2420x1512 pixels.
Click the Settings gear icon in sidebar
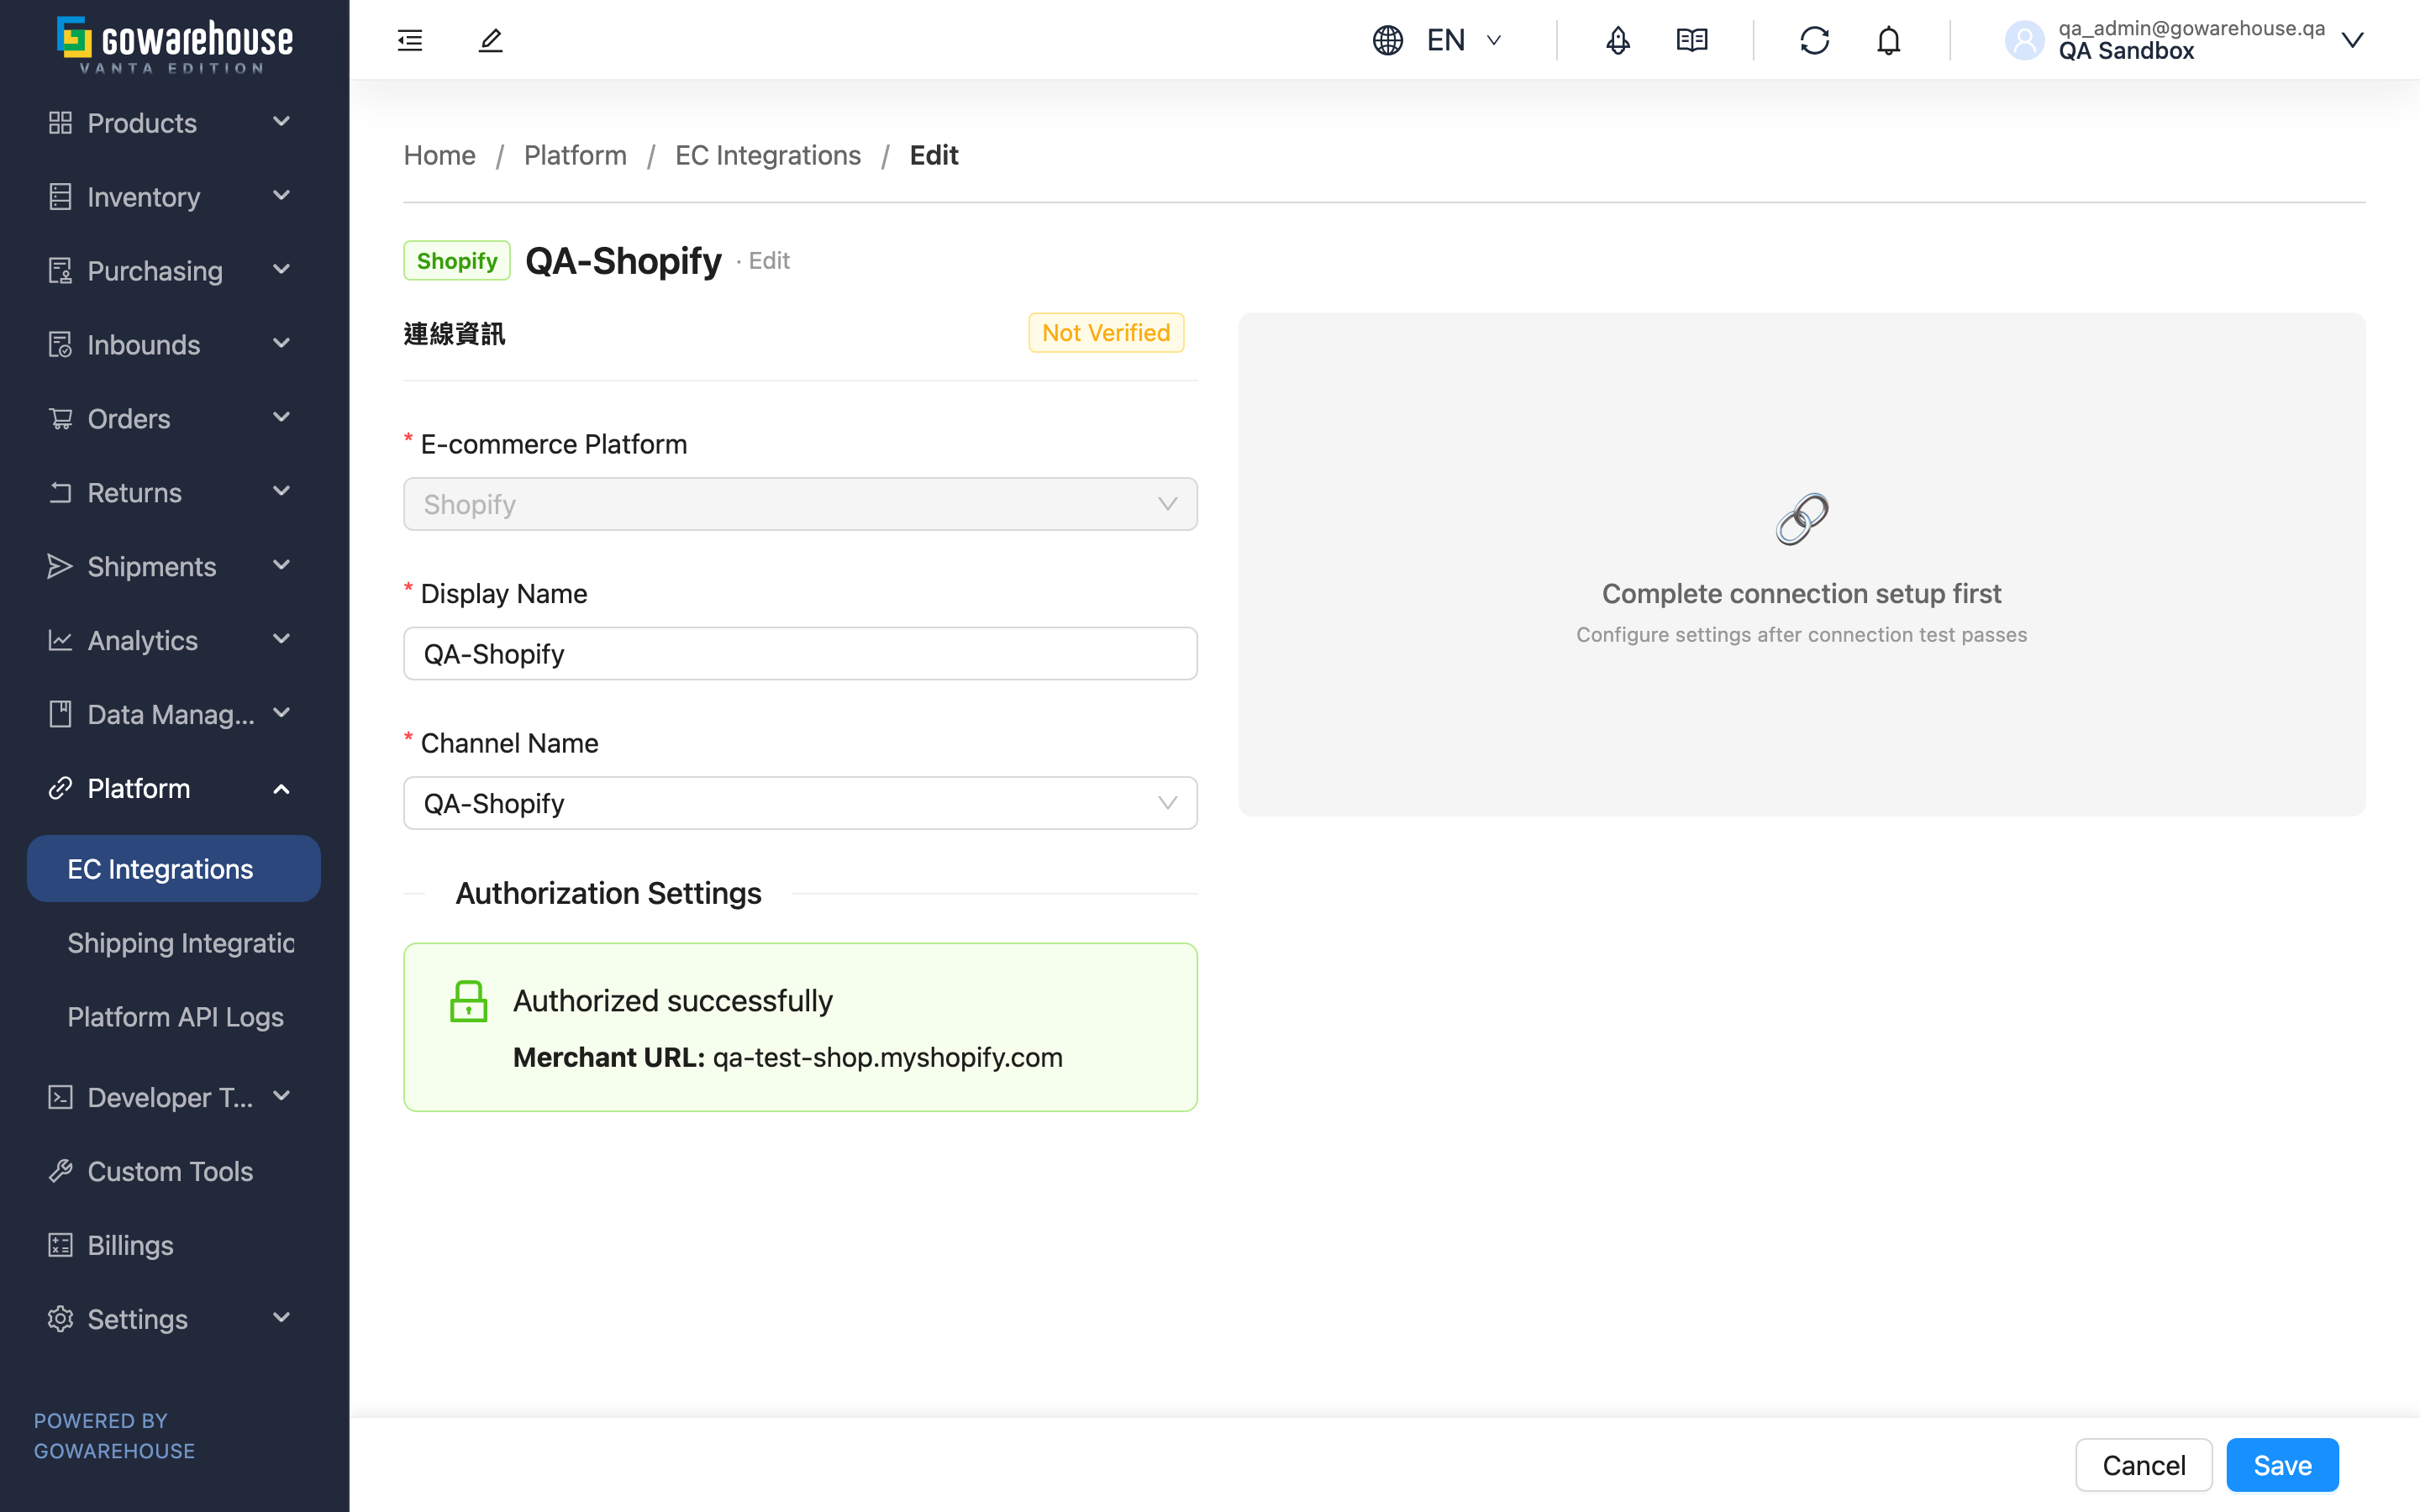coord(60,1319)
